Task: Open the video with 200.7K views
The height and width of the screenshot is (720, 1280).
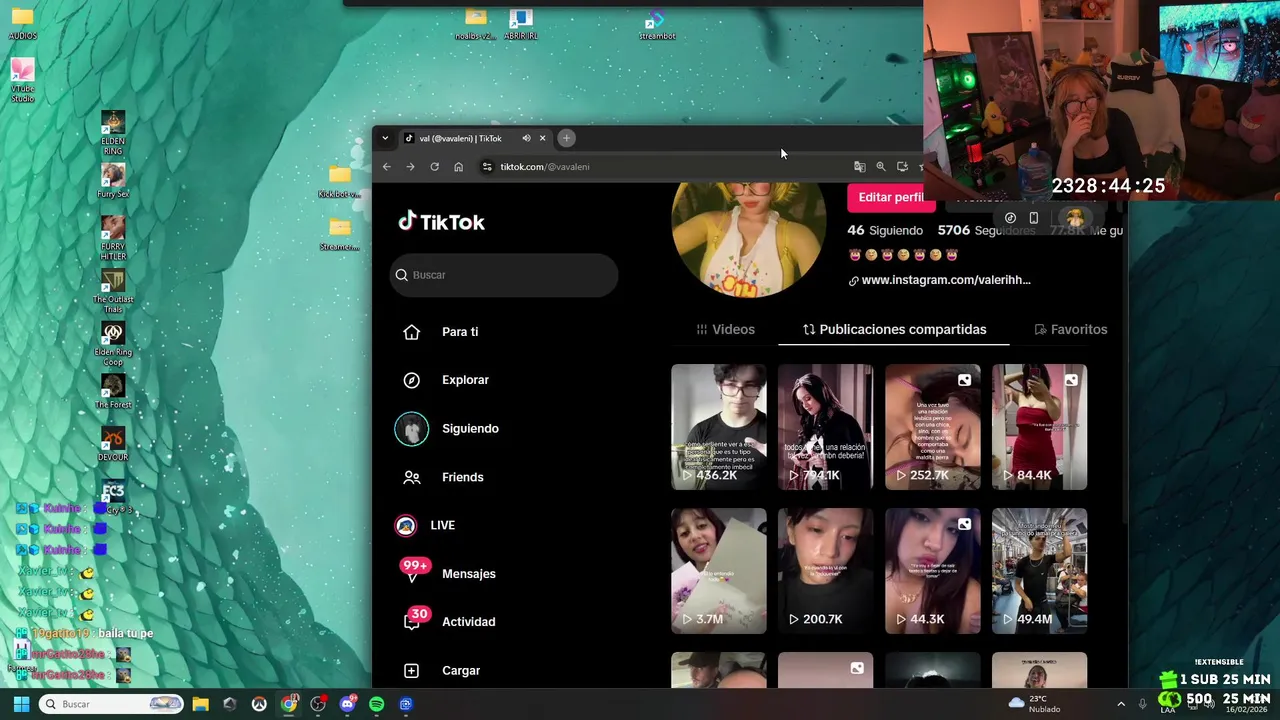Action: 825,571
